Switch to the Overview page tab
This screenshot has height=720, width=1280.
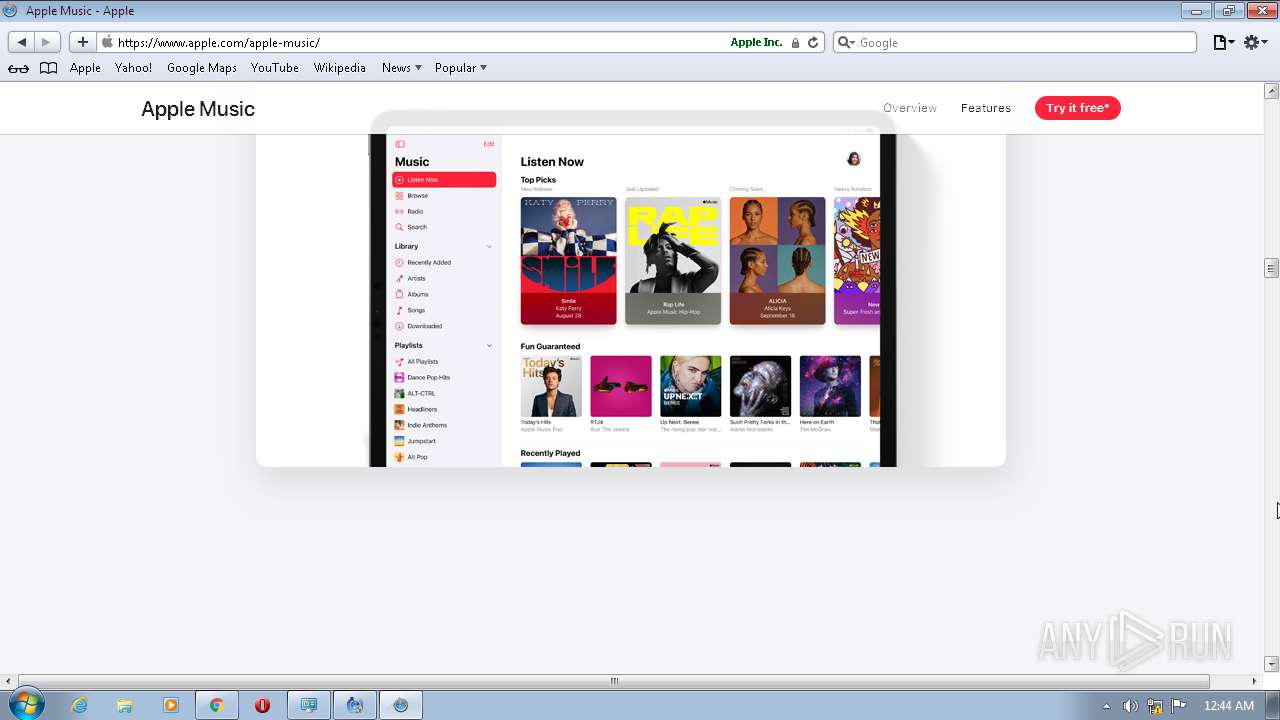tap(910, 108)
